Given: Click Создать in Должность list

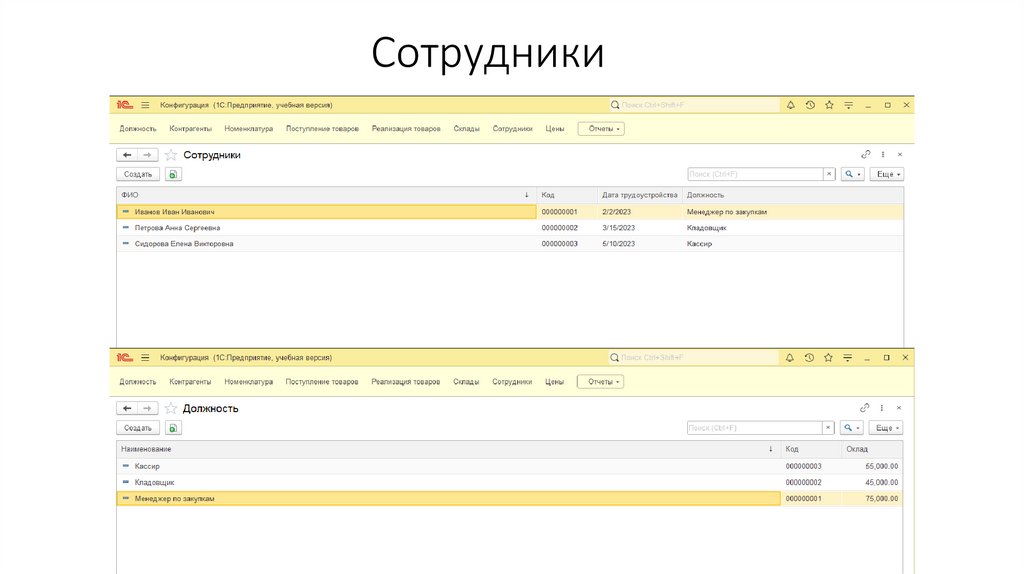Looking at the screenshot, I should (x=138, y=428).
